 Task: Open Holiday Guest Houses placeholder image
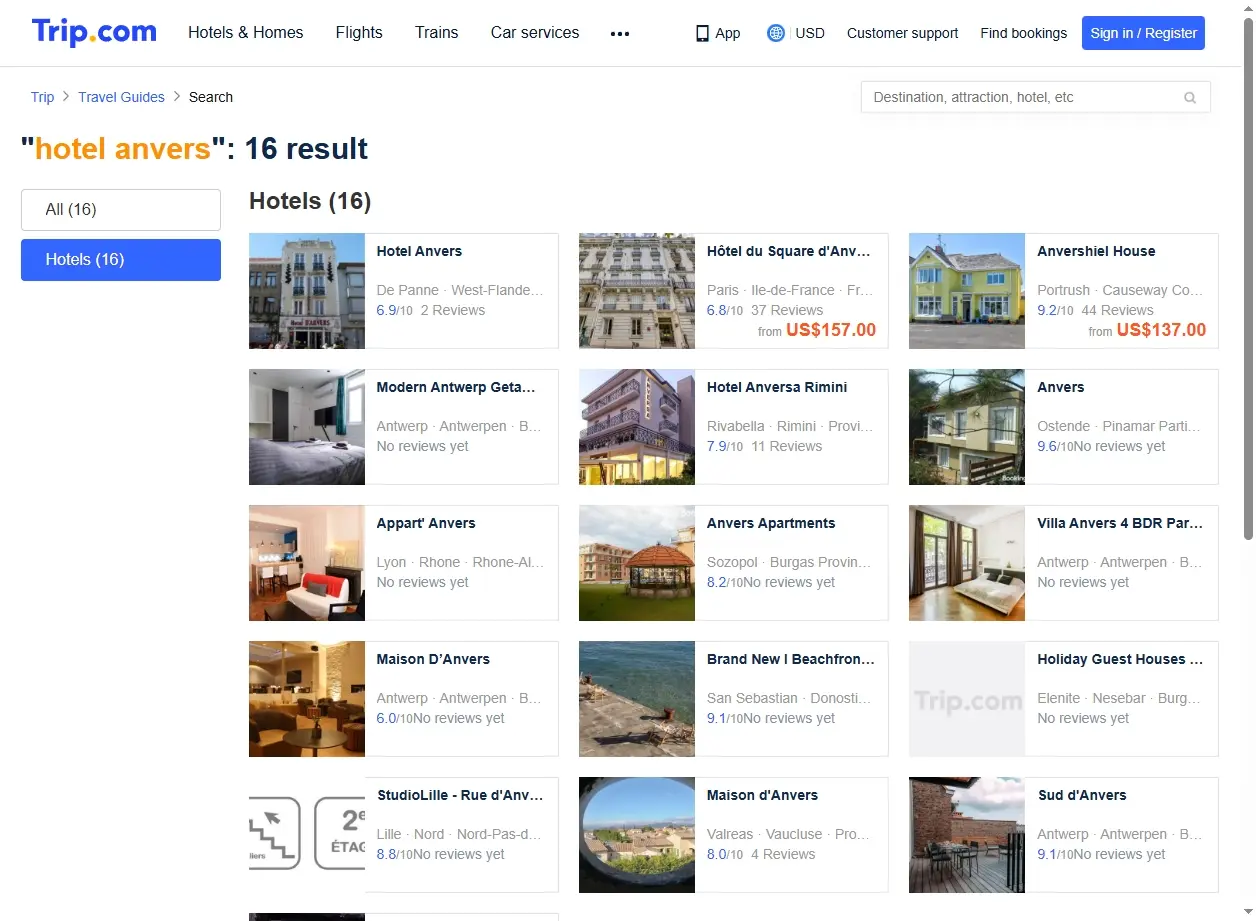coord(967,699)
